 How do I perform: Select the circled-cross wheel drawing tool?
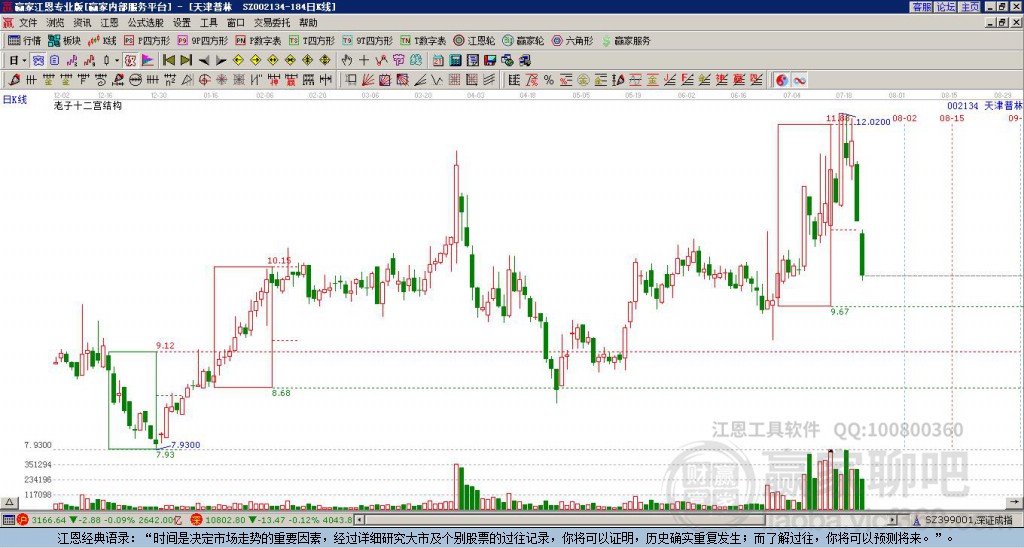pyautogui.click(x=204, y=80)
